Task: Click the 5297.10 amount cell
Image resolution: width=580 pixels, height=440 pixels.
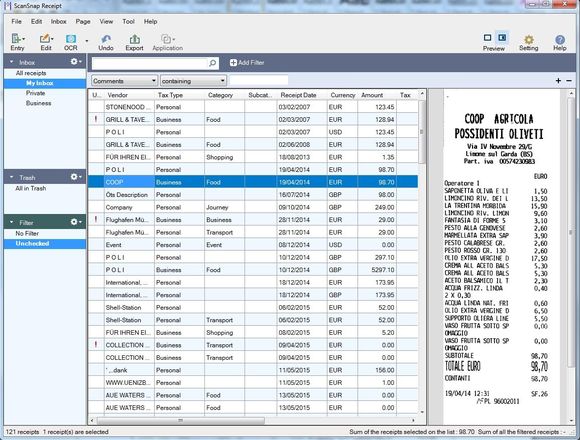Action: 377,270
